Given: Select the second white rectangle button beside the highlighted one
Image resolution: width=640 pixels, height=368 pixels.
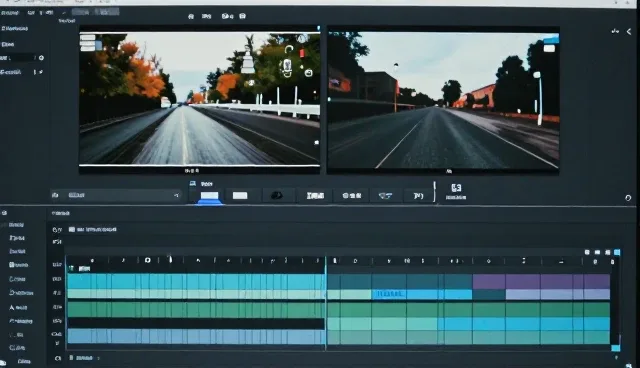Looking at the screenshot, I should (240, 196).
